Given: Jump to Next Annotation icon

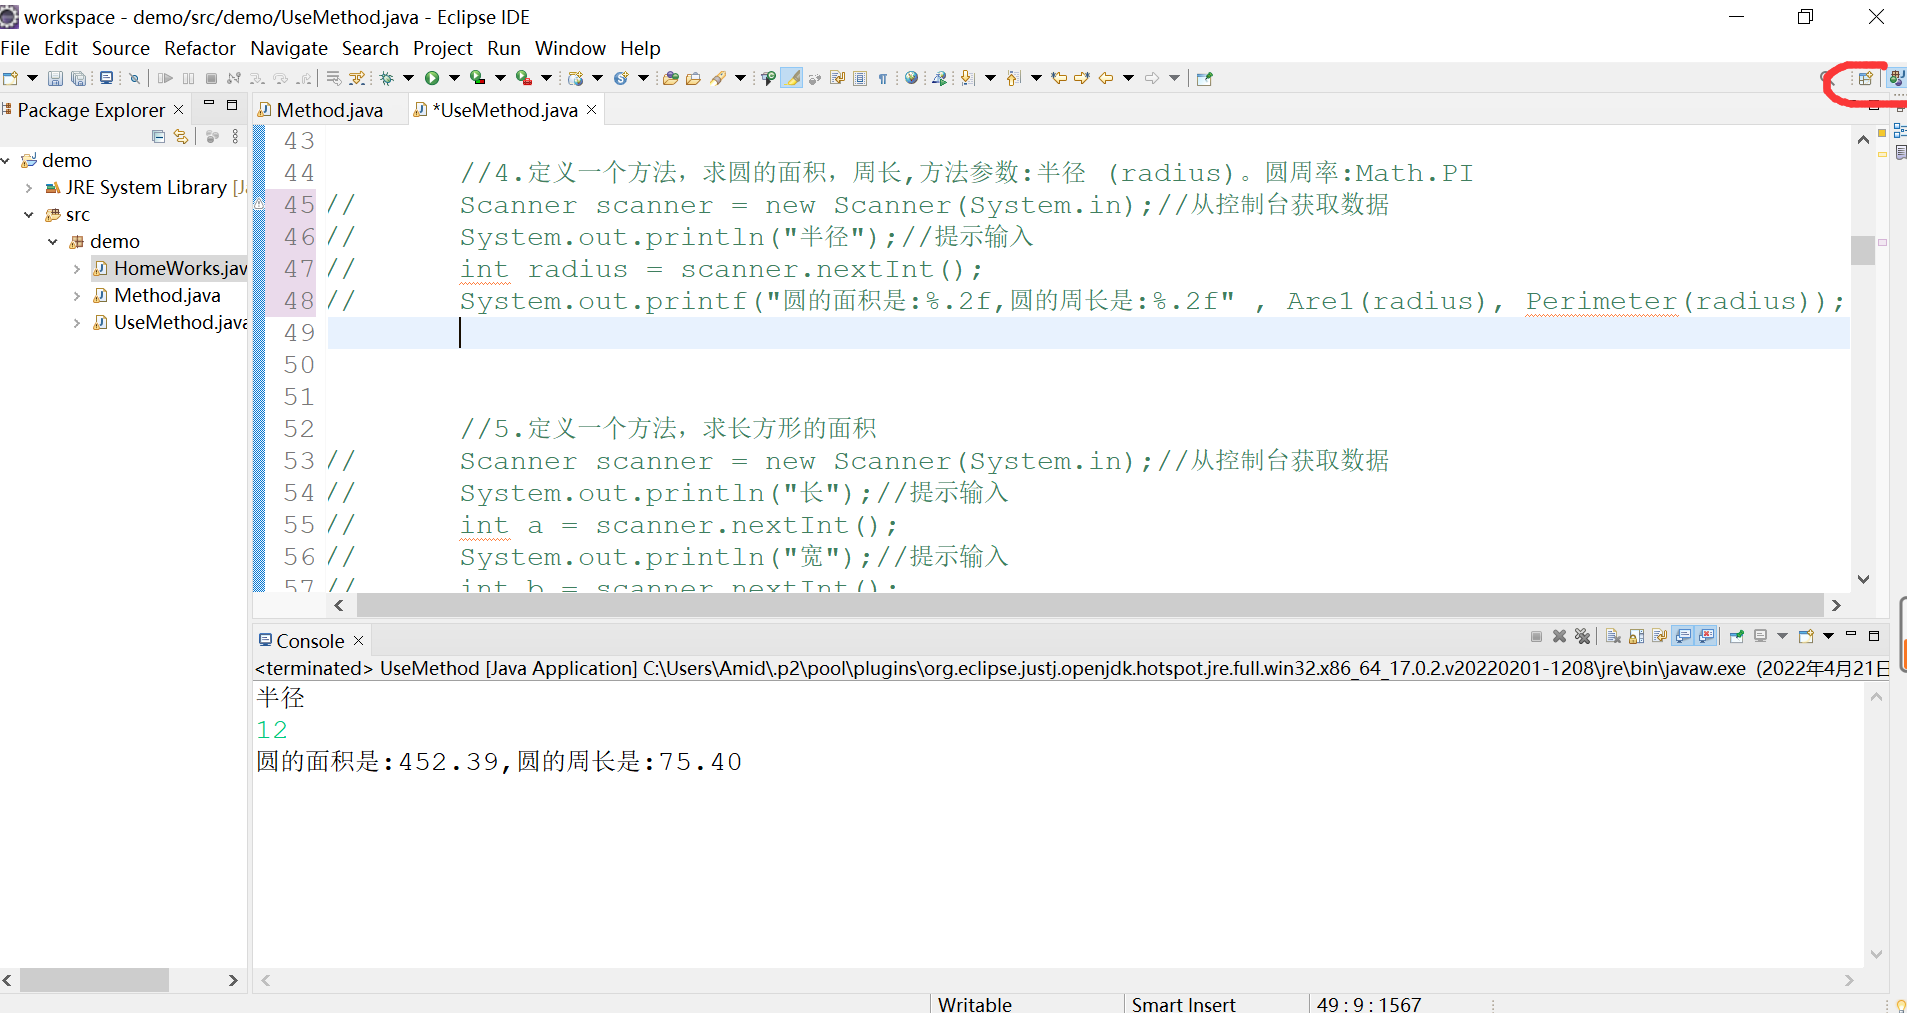Looking at the screenshot, I should pyautogui.click(x=967, y=78).
